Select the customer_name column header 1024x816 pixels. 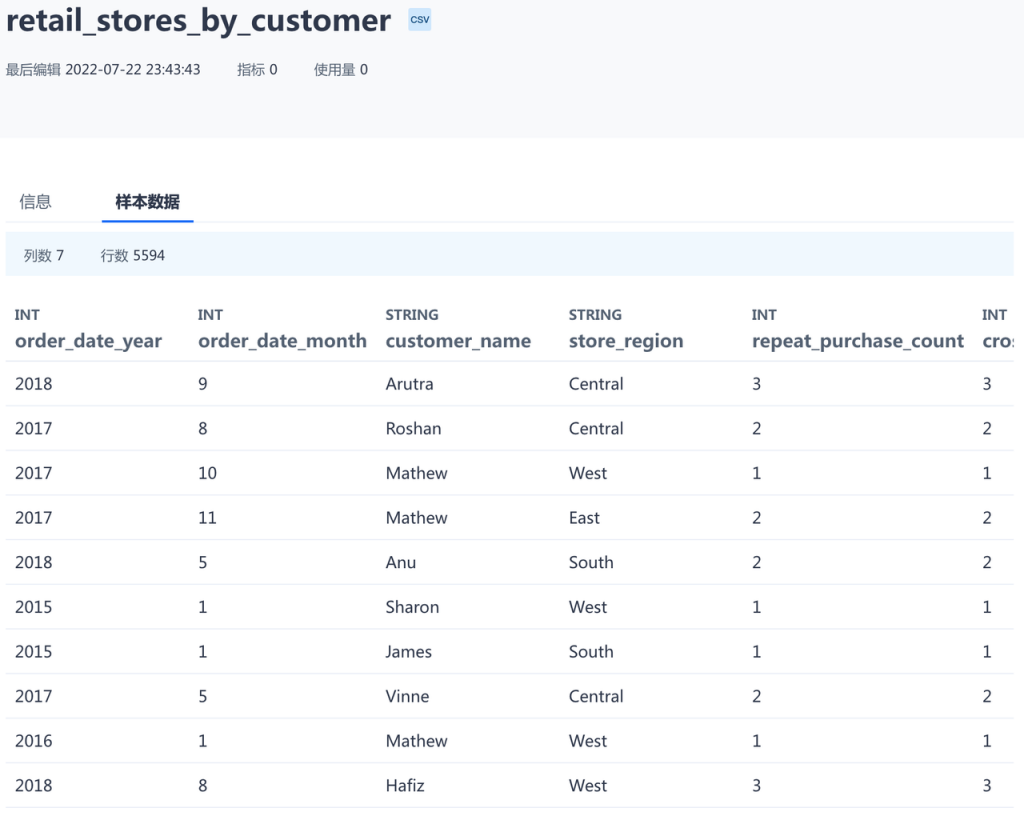coord(458,341)
